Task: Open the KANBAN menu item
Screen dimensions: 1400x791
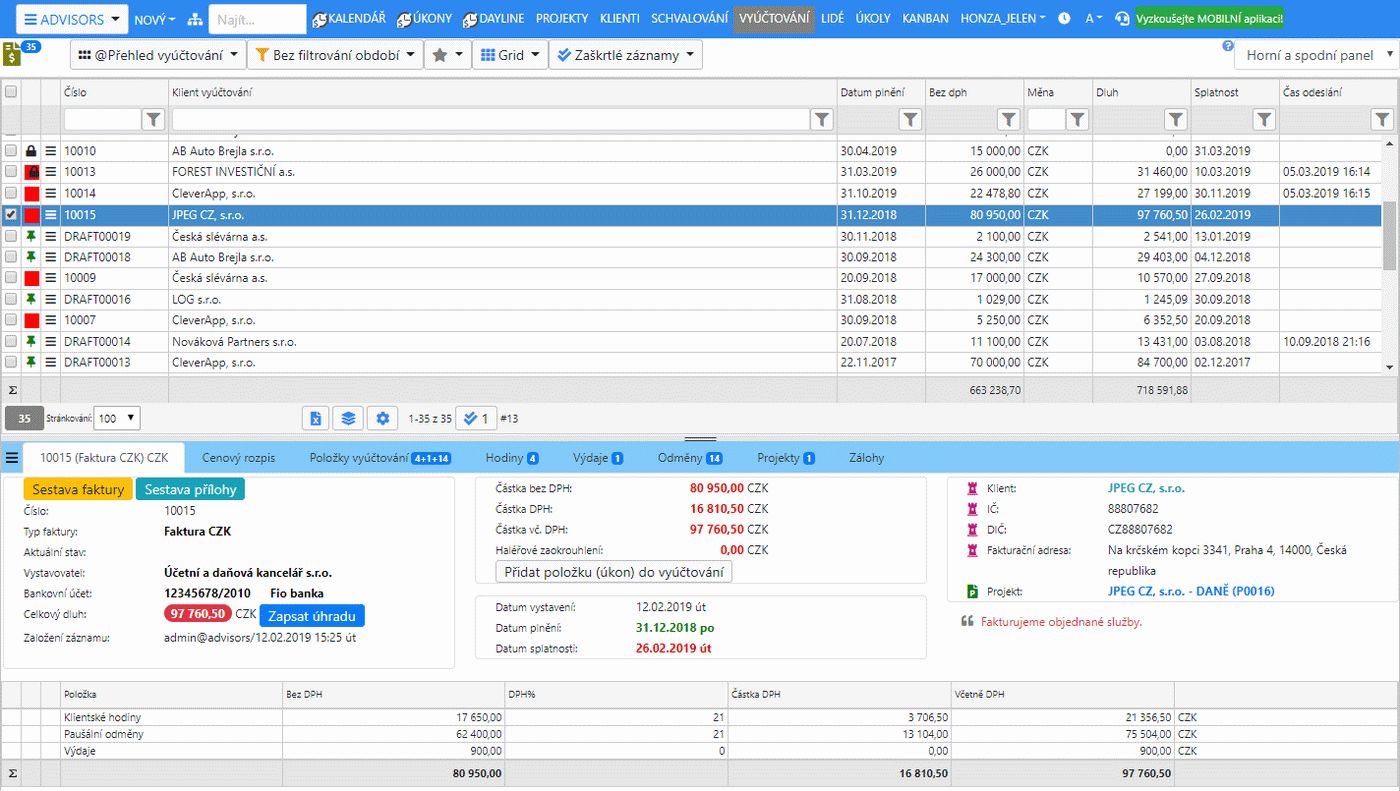Action: (x=925, y=19)
